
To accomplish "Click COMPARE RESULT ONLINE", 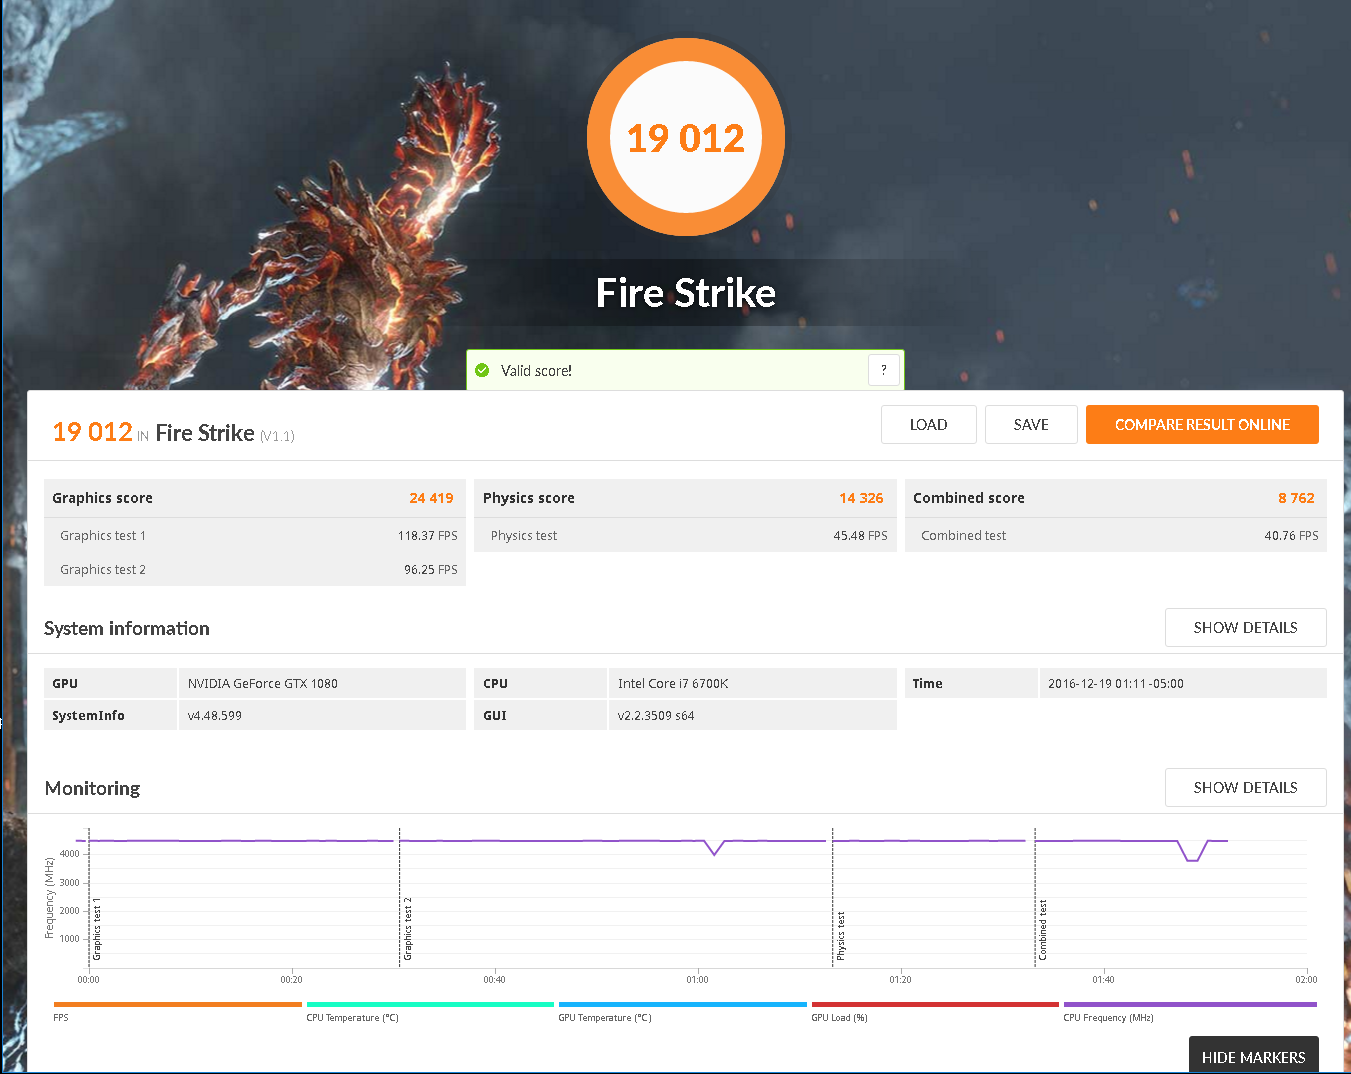I will [x=1202, y=424].
